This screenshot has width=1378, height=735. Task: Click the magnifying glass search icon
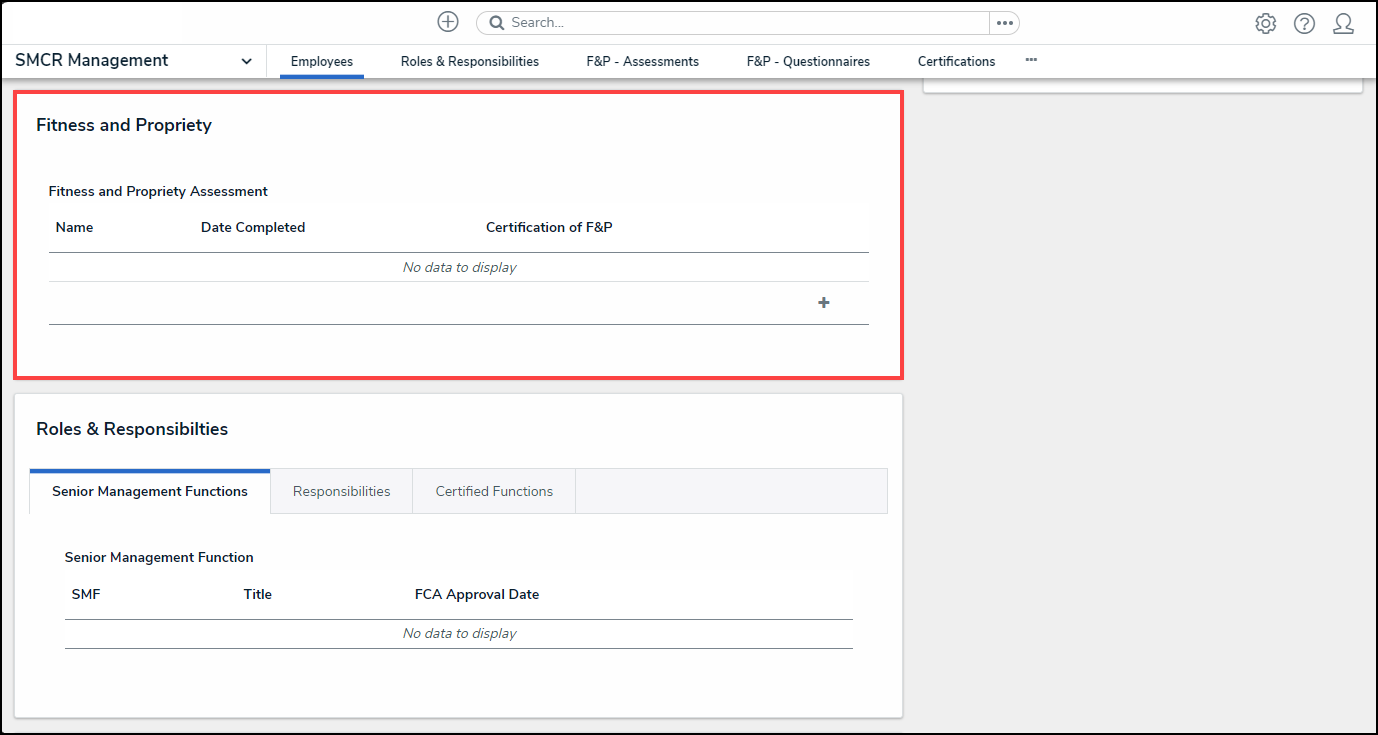(x=497, y=23)
